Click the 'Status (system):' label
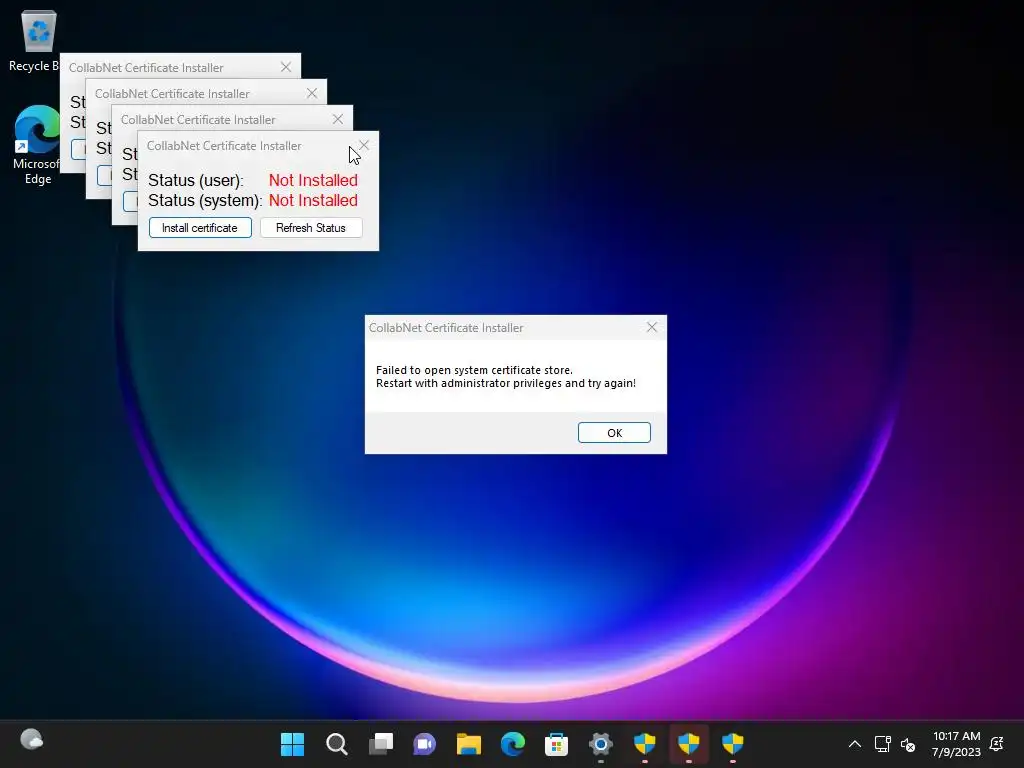The image size is (1024, 768). 205,200
